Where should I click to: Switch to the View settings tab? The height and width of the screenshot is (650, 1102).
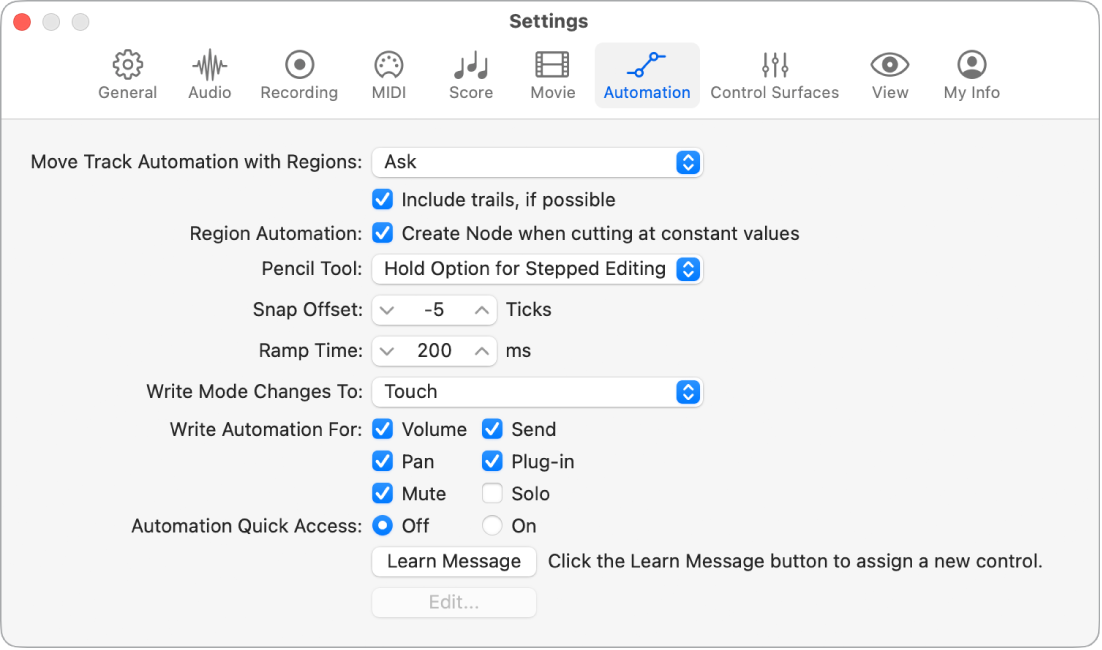[889, 73]
